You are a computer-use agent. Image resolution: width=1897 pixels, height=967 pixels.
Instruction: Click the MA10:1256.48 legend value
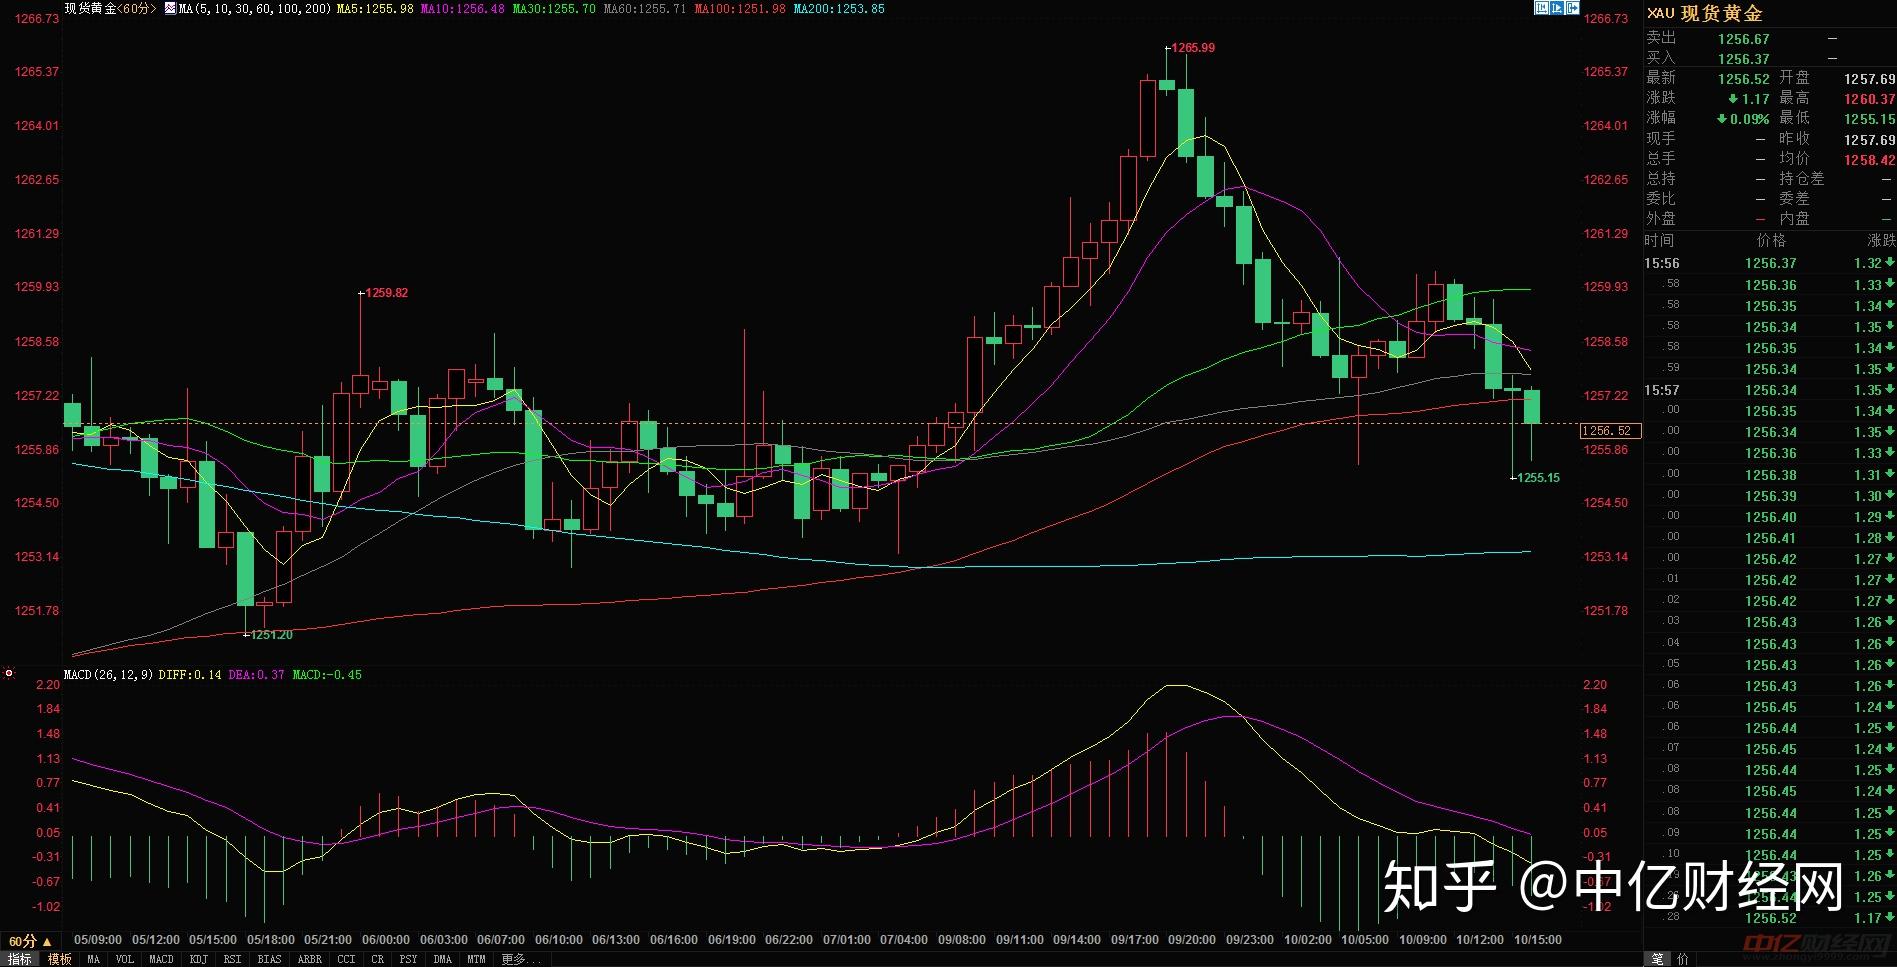click(462, 8)
